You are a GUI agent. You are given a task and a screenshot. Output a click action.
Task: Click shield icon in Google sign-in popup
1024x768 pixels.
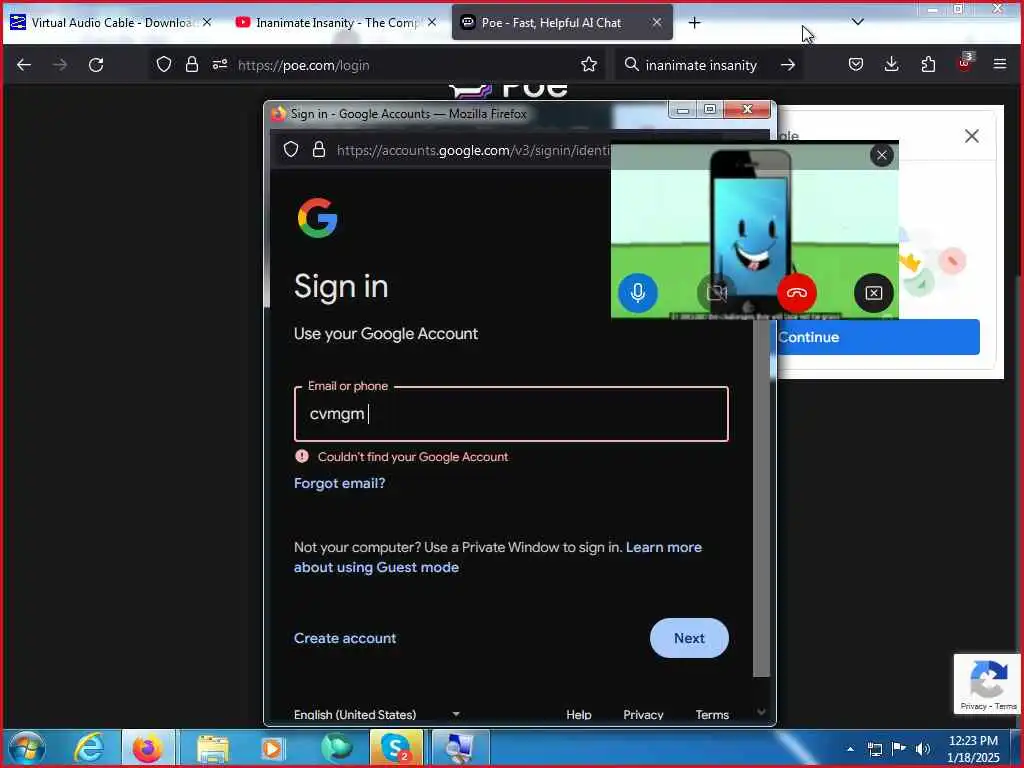(x=291, y=150)
